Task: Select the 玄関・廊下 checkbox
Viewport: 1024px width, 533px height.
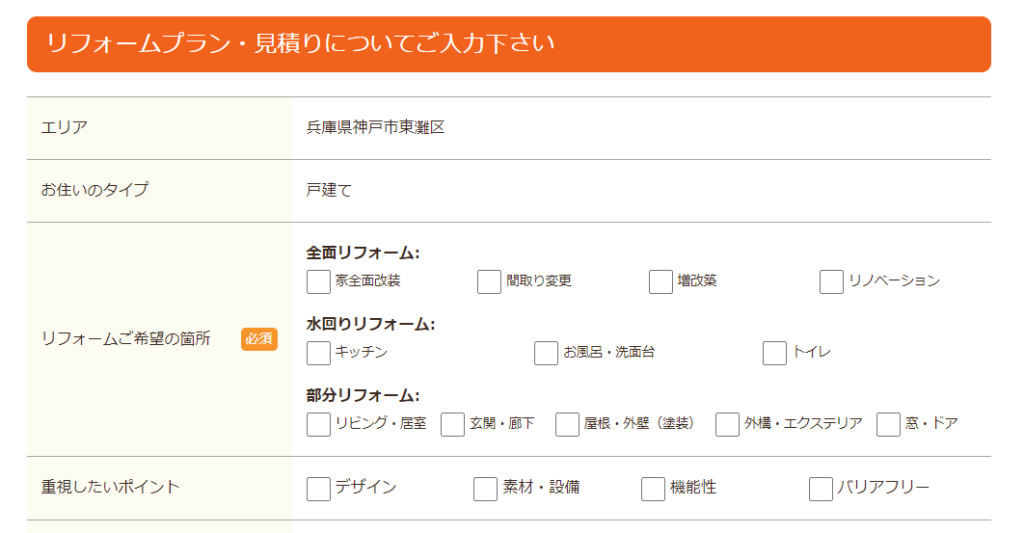Action: click(453, 425)
